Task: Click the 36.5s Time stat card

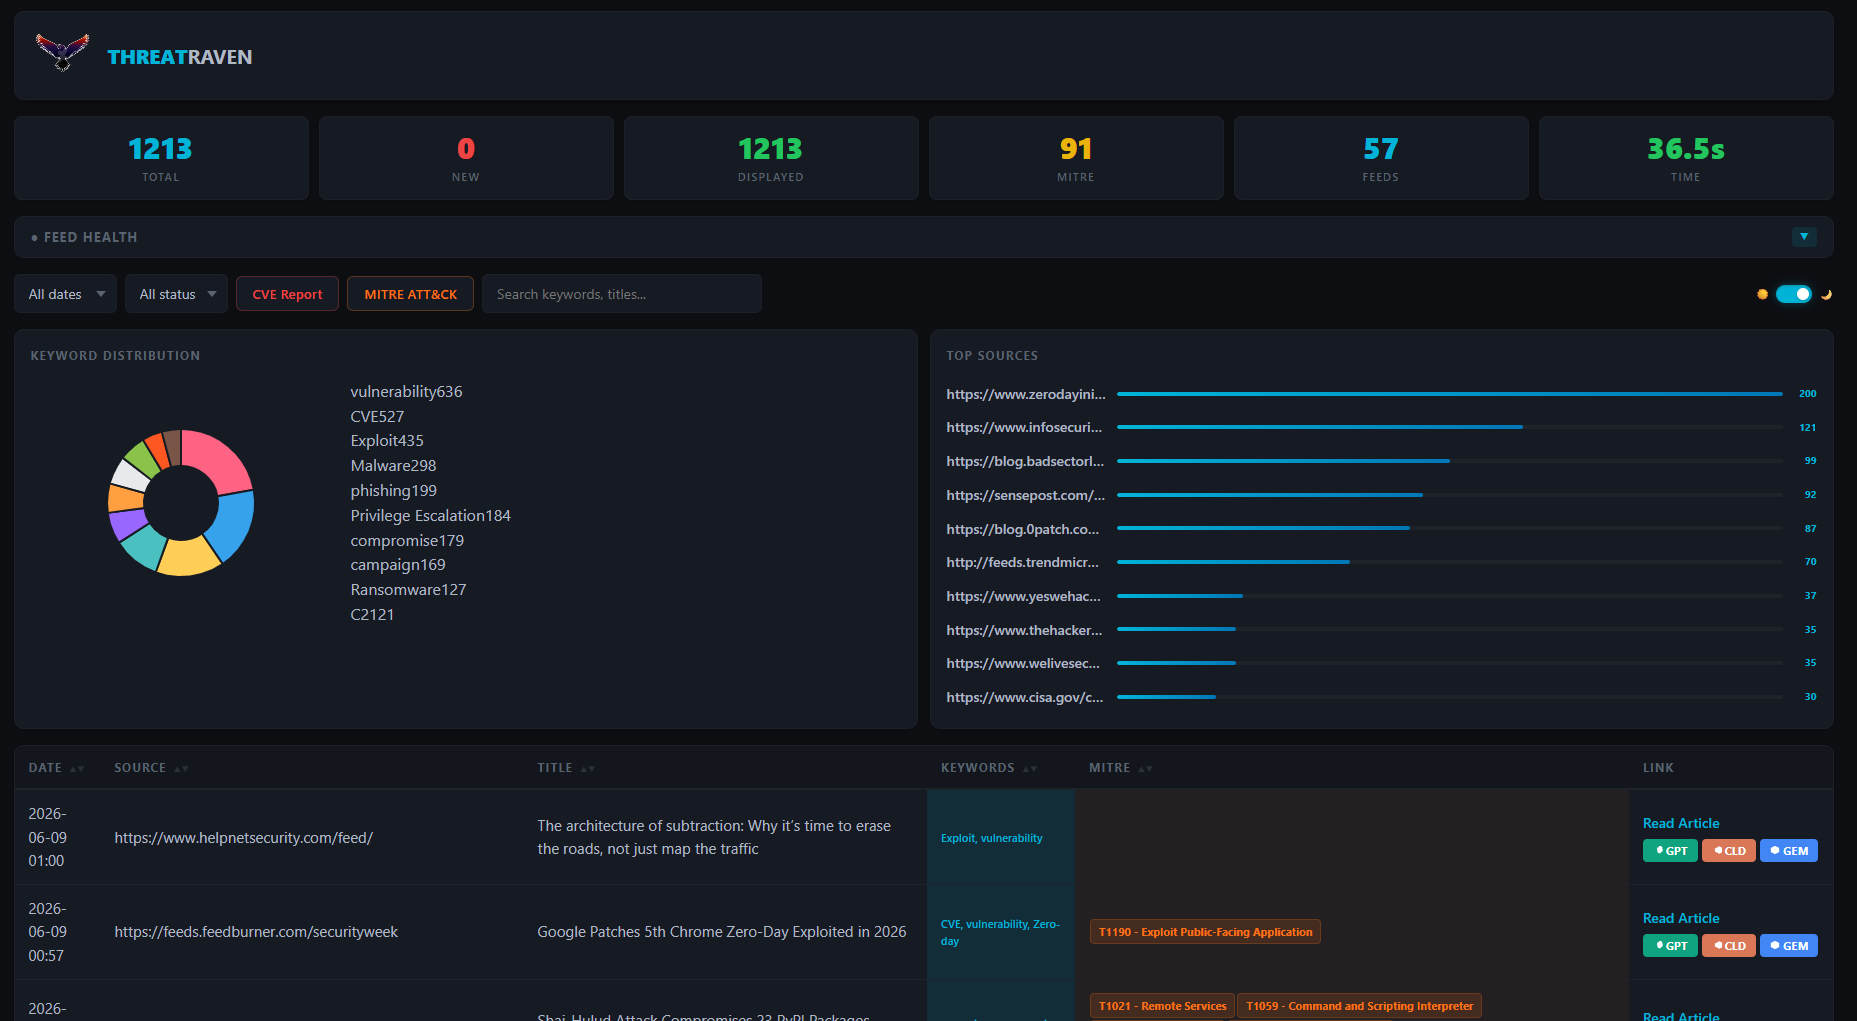Action: tap(1686, 158)
